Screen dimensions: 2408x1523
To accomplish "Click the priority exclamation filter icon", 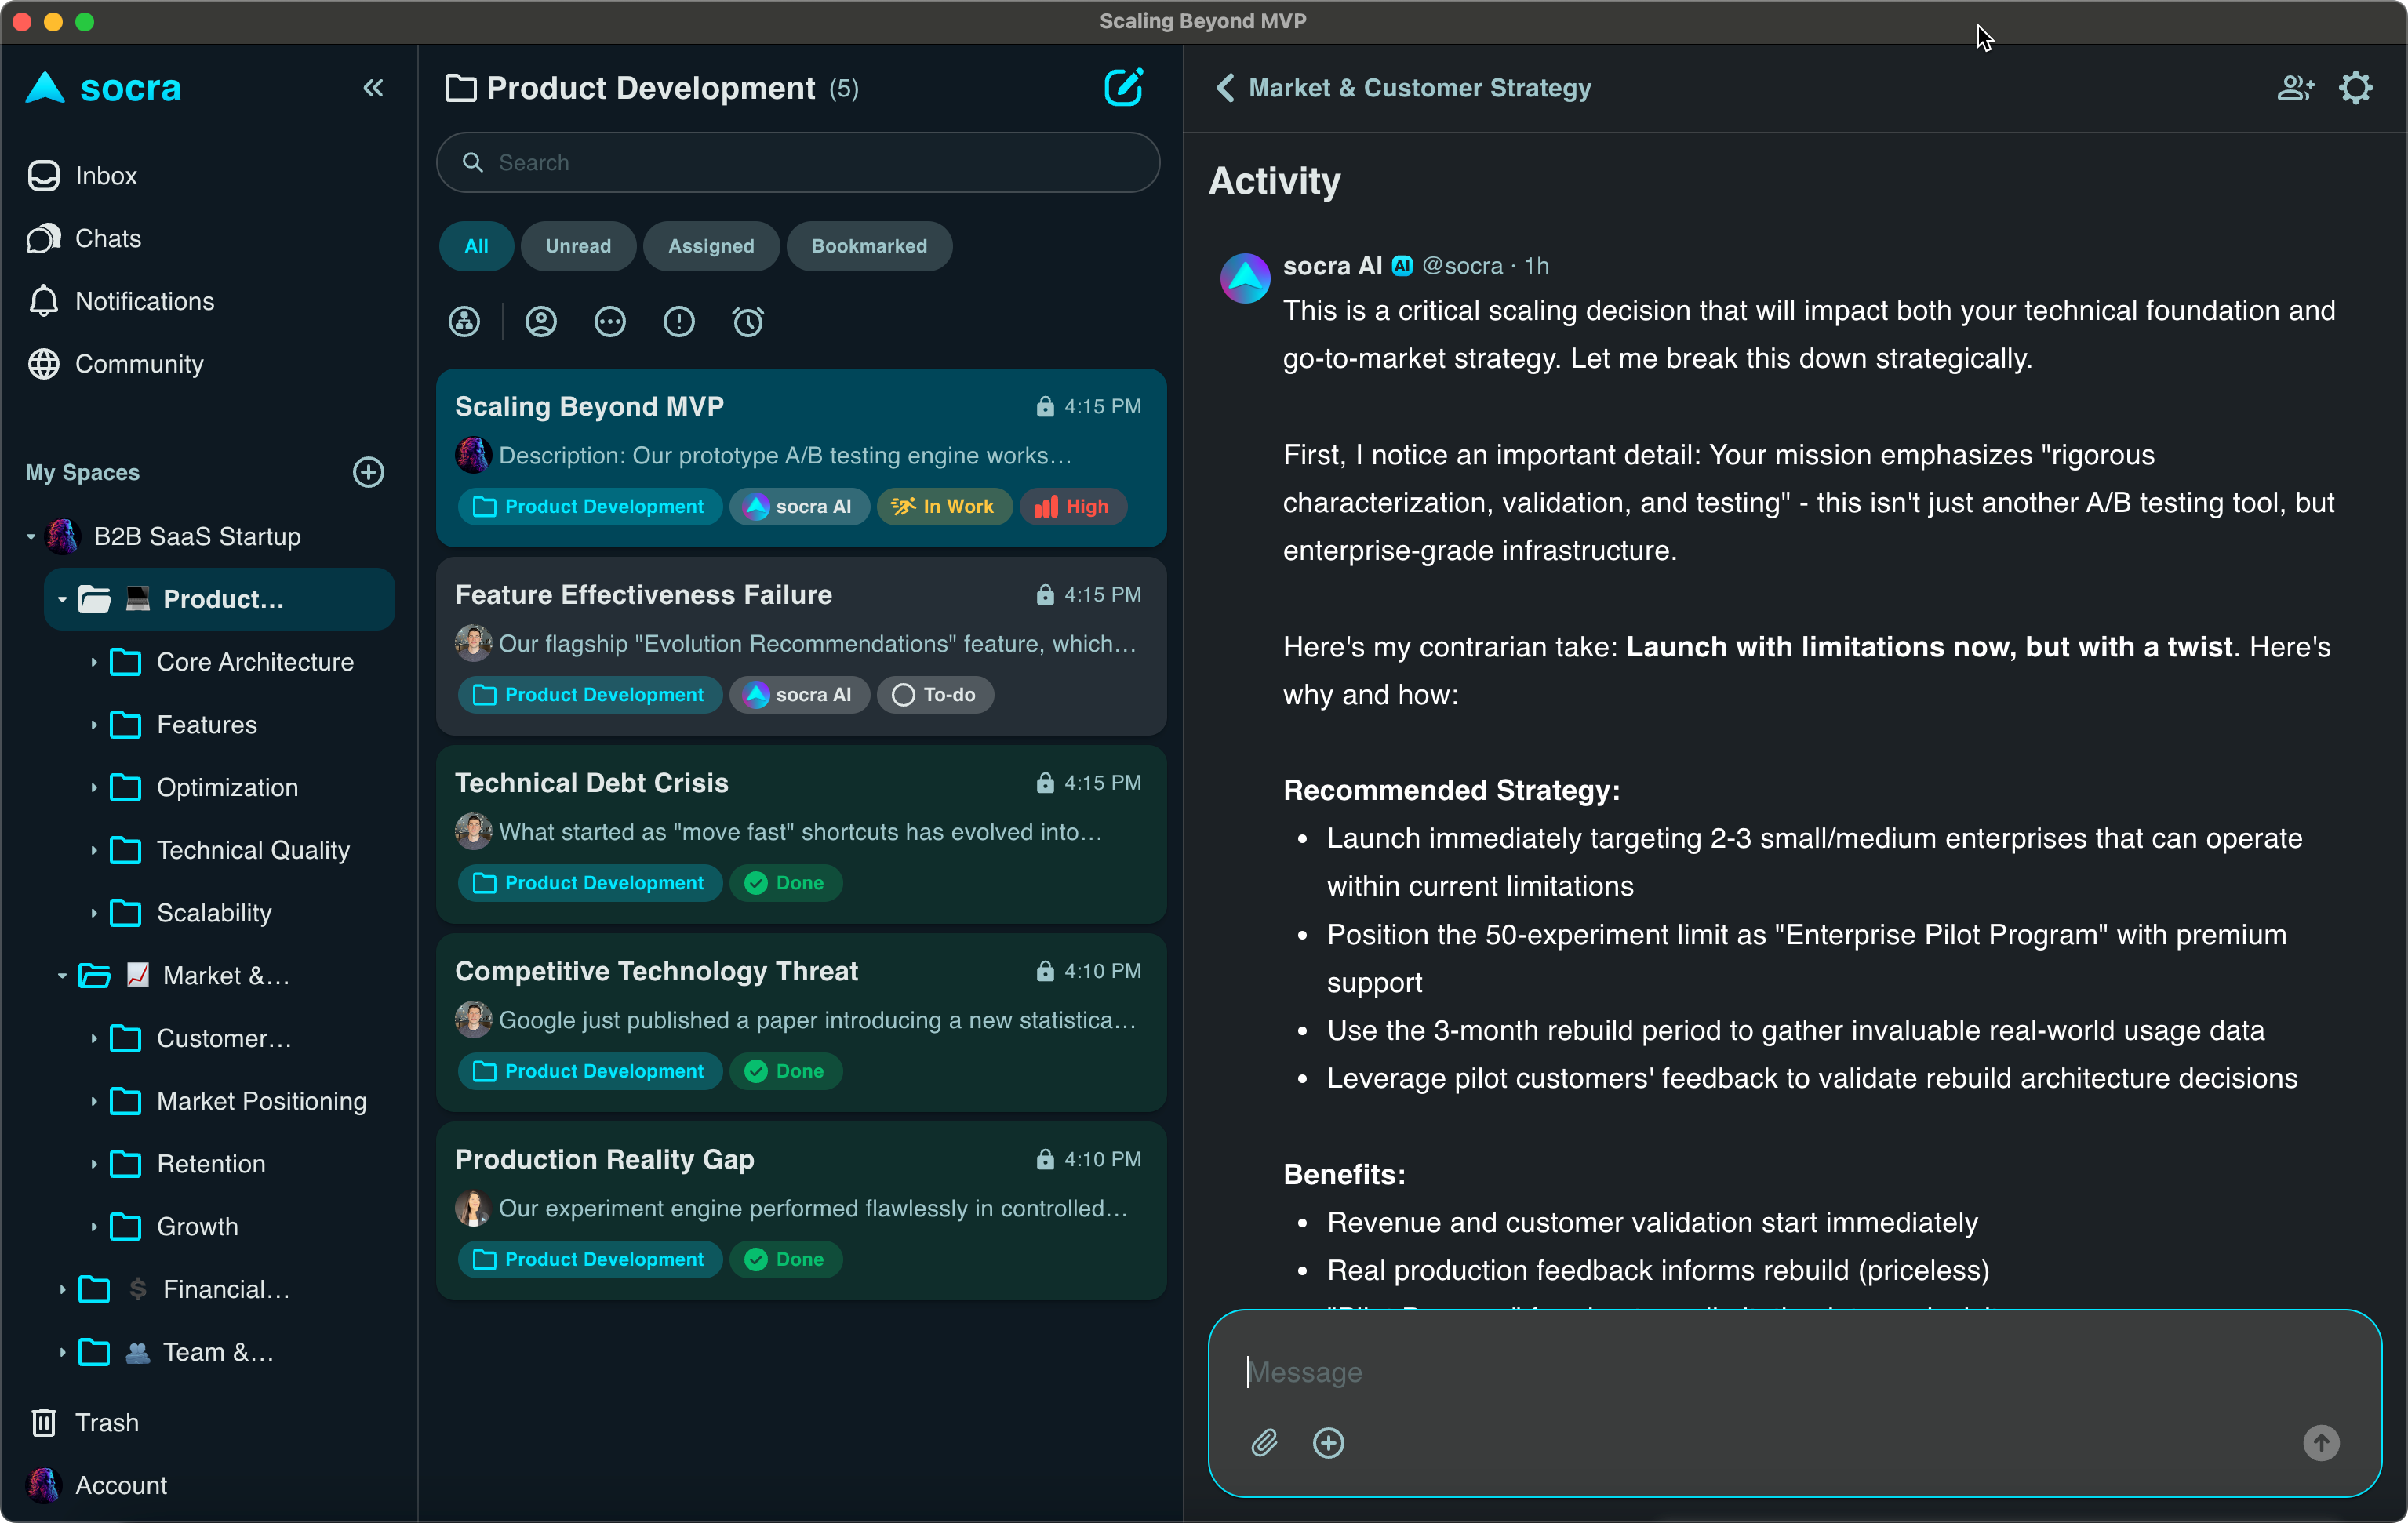I will [679, 322].
